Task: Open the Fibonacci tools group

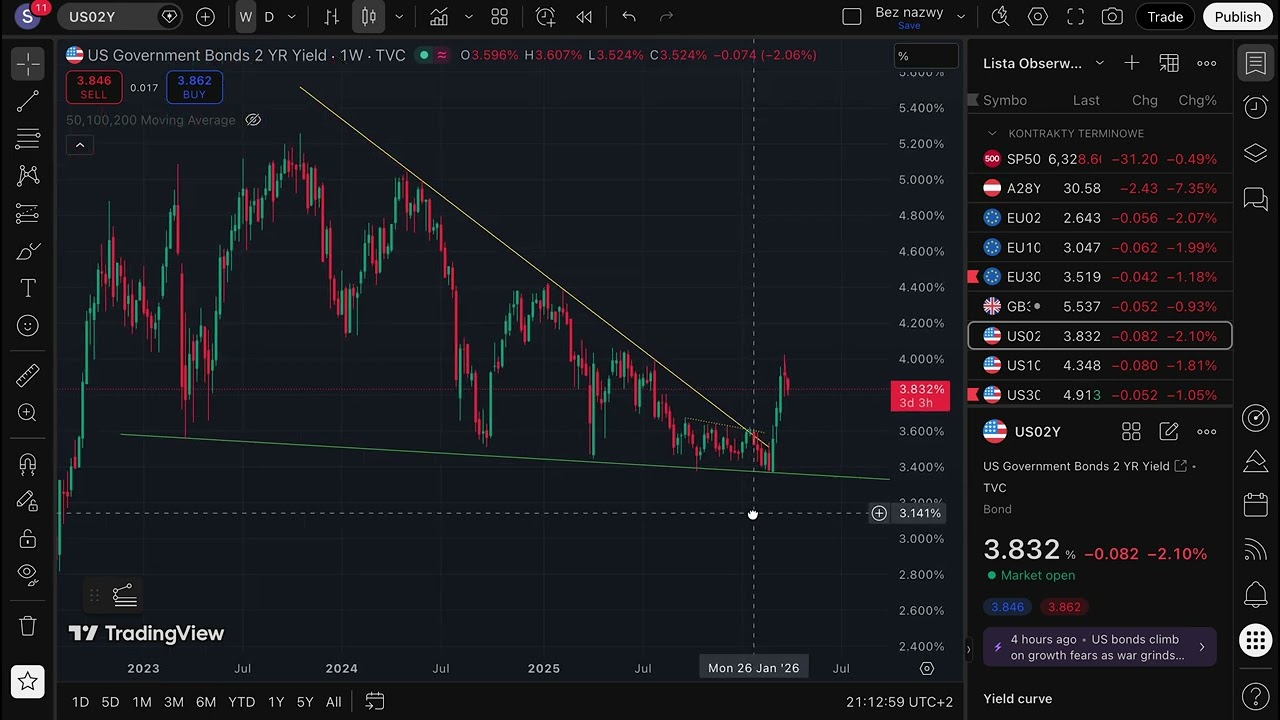Action: [x=28, y=139]
